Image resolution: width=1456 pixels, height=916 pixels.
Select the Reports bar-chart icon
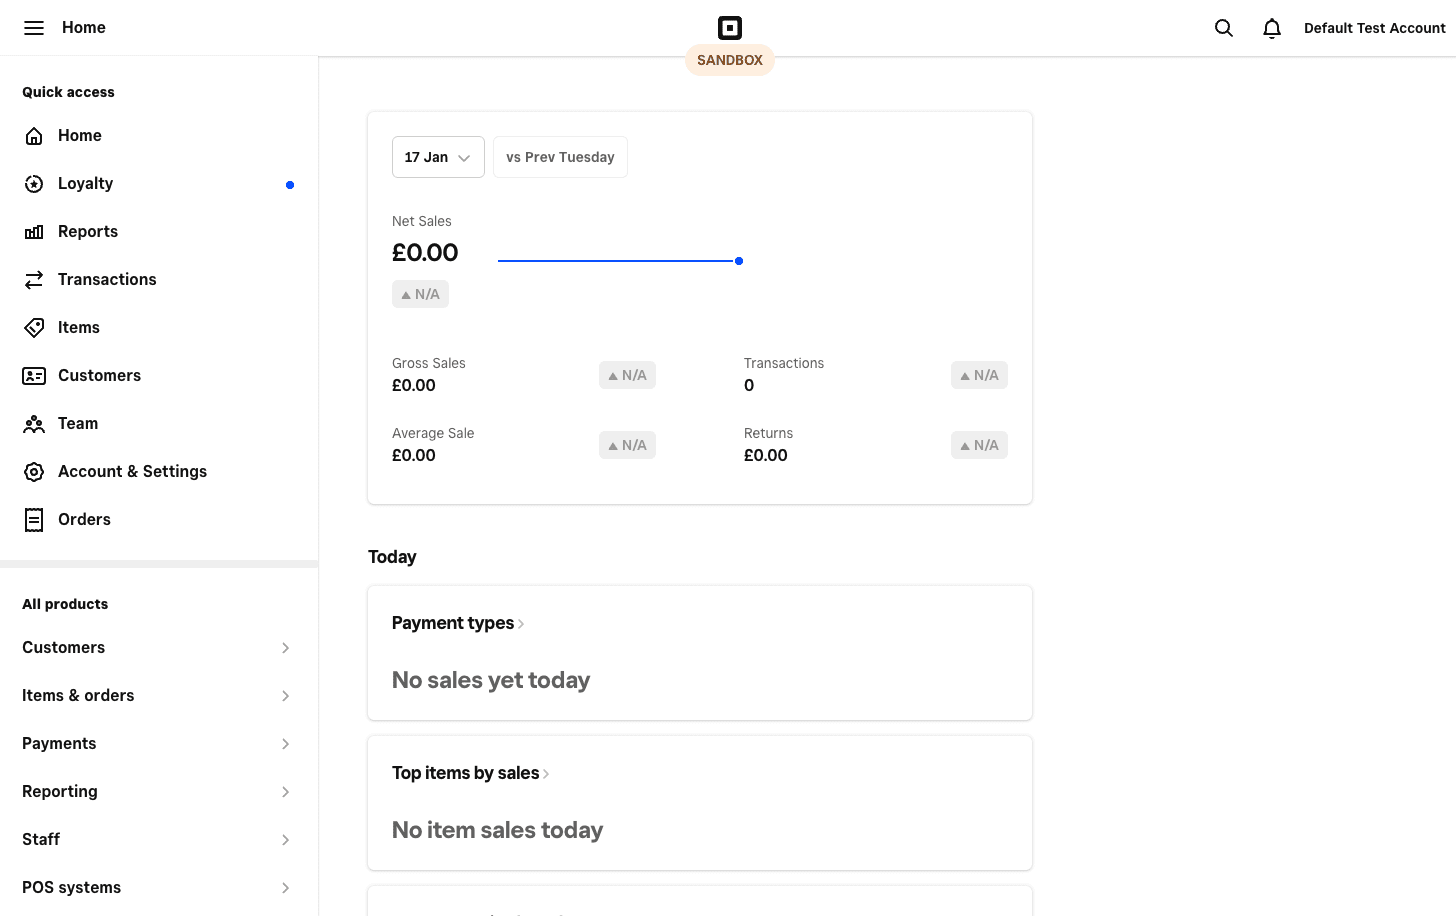[x=33, y=231]
